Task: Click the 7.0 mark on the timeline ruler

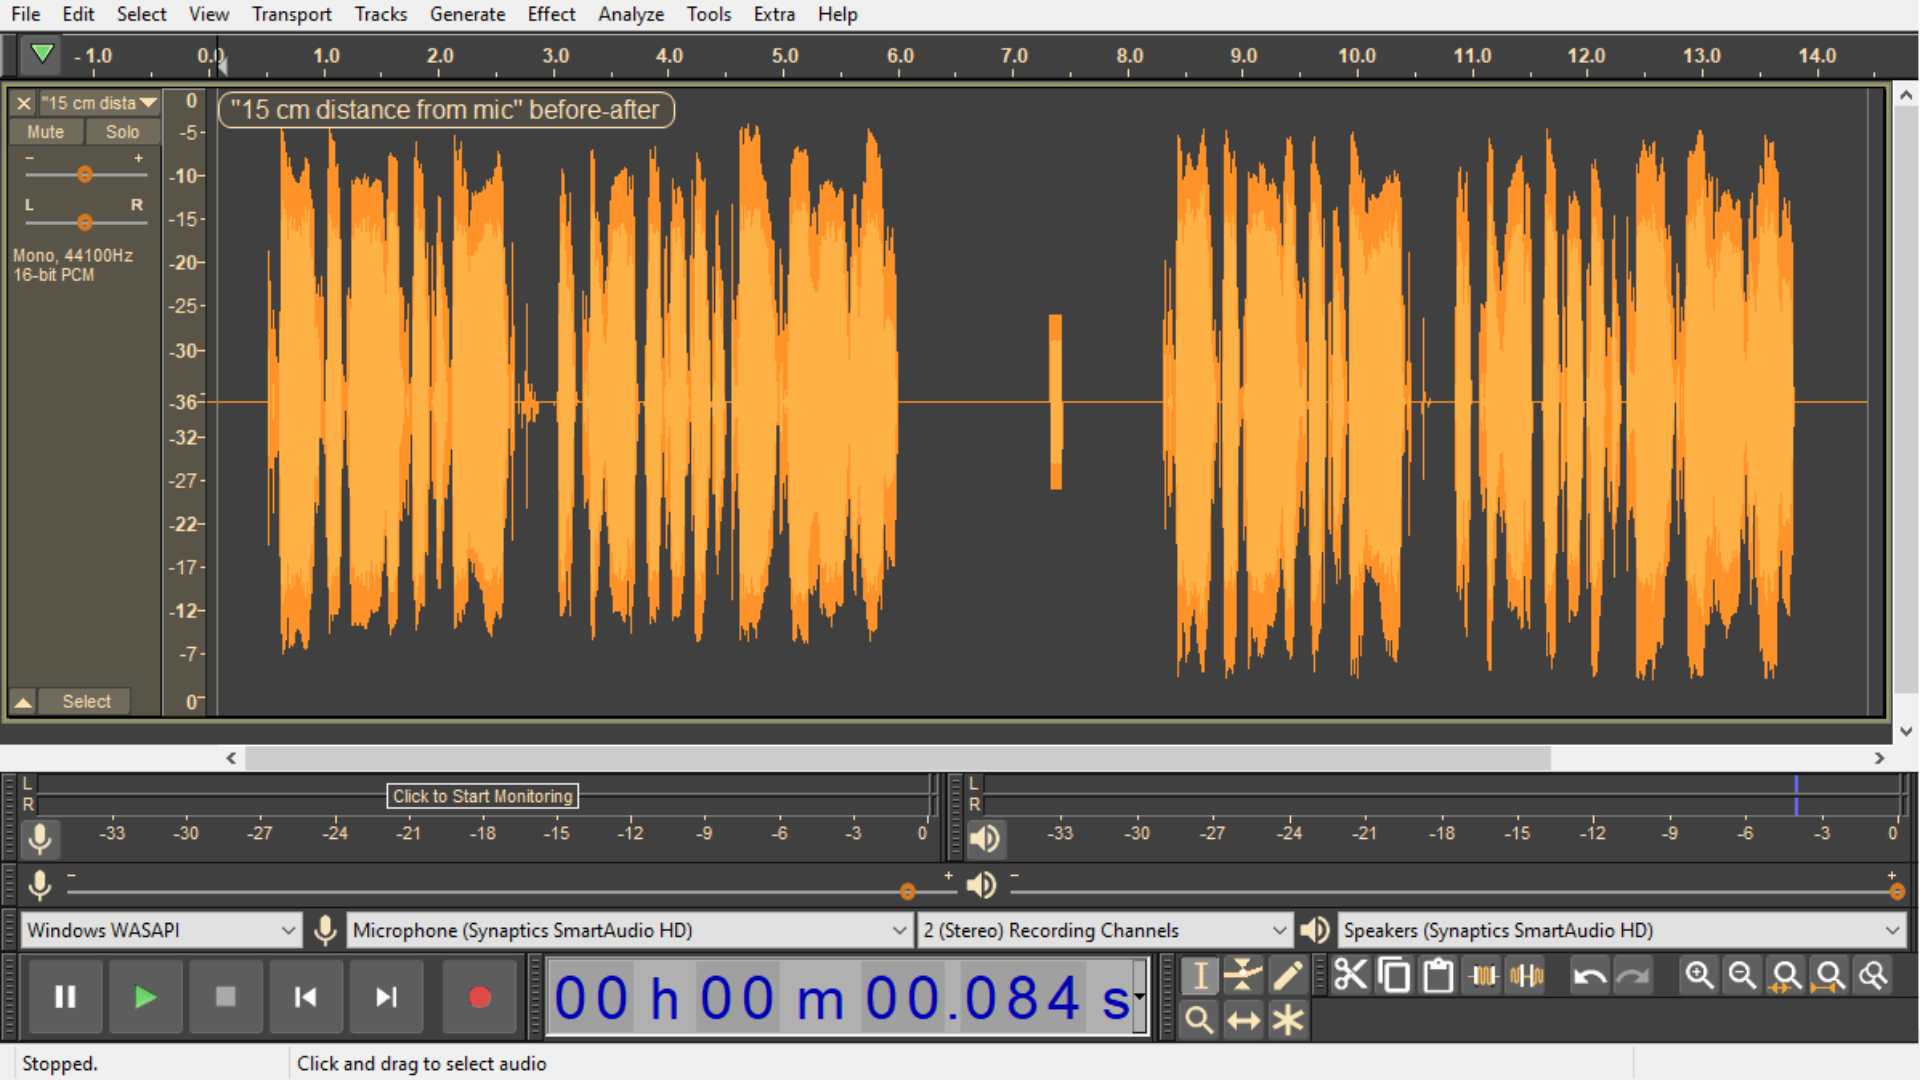Action: point(1014,56)
